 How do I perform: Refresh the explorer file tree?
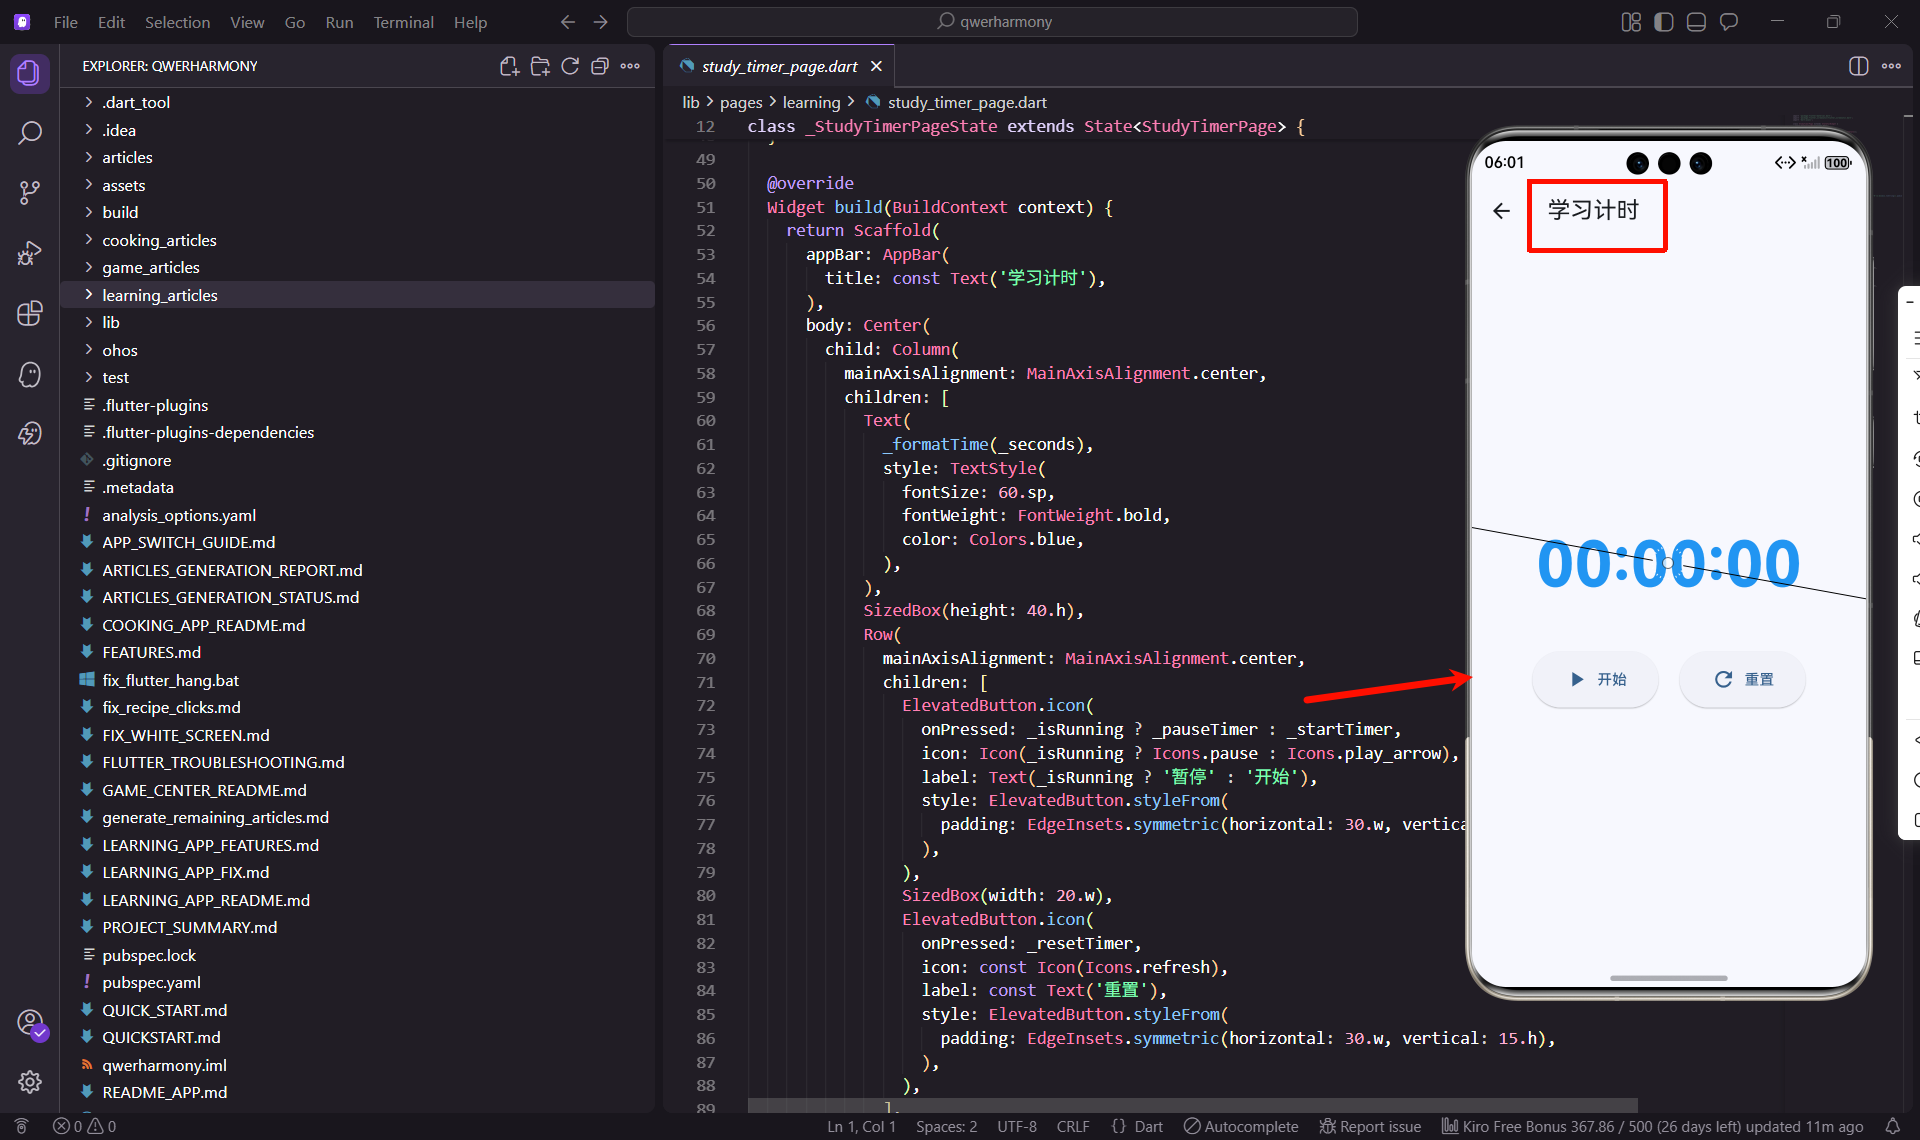pos(570,66)
